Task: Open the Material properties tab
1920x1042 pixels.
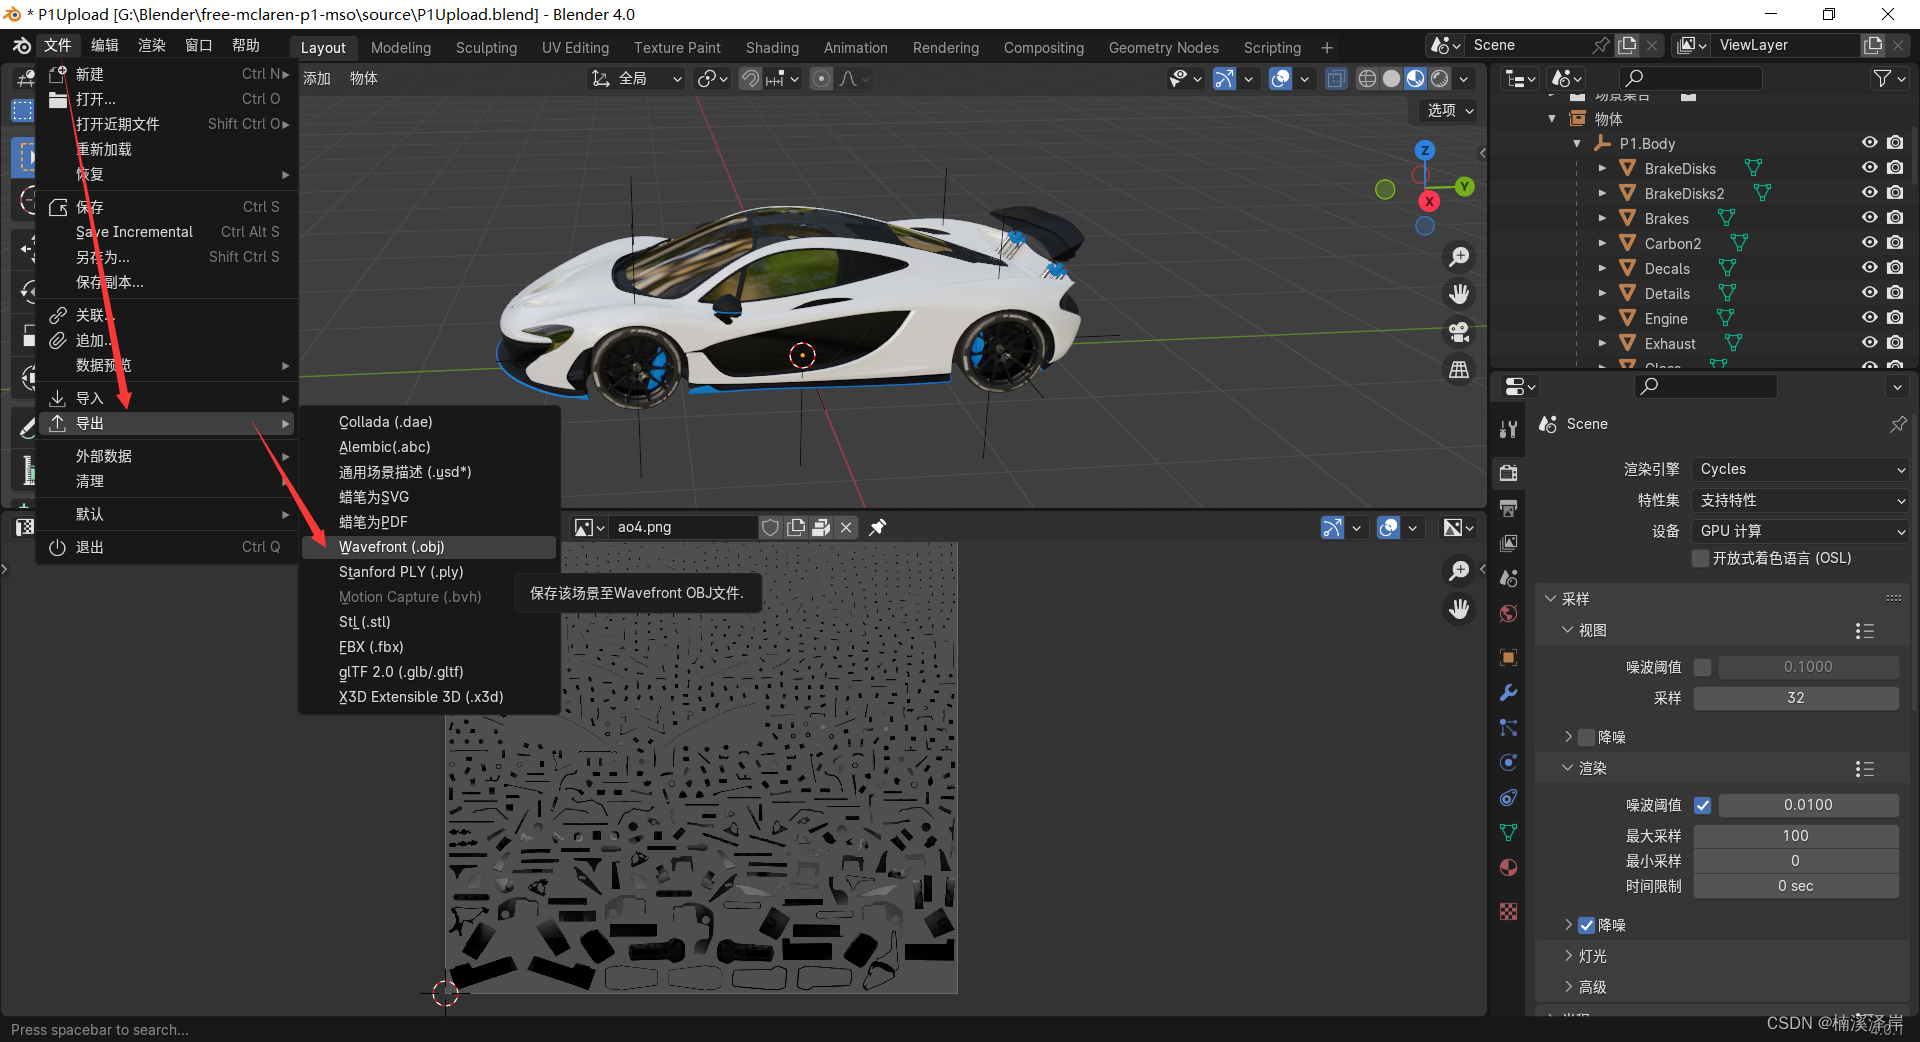Action: pos(1509,867)
